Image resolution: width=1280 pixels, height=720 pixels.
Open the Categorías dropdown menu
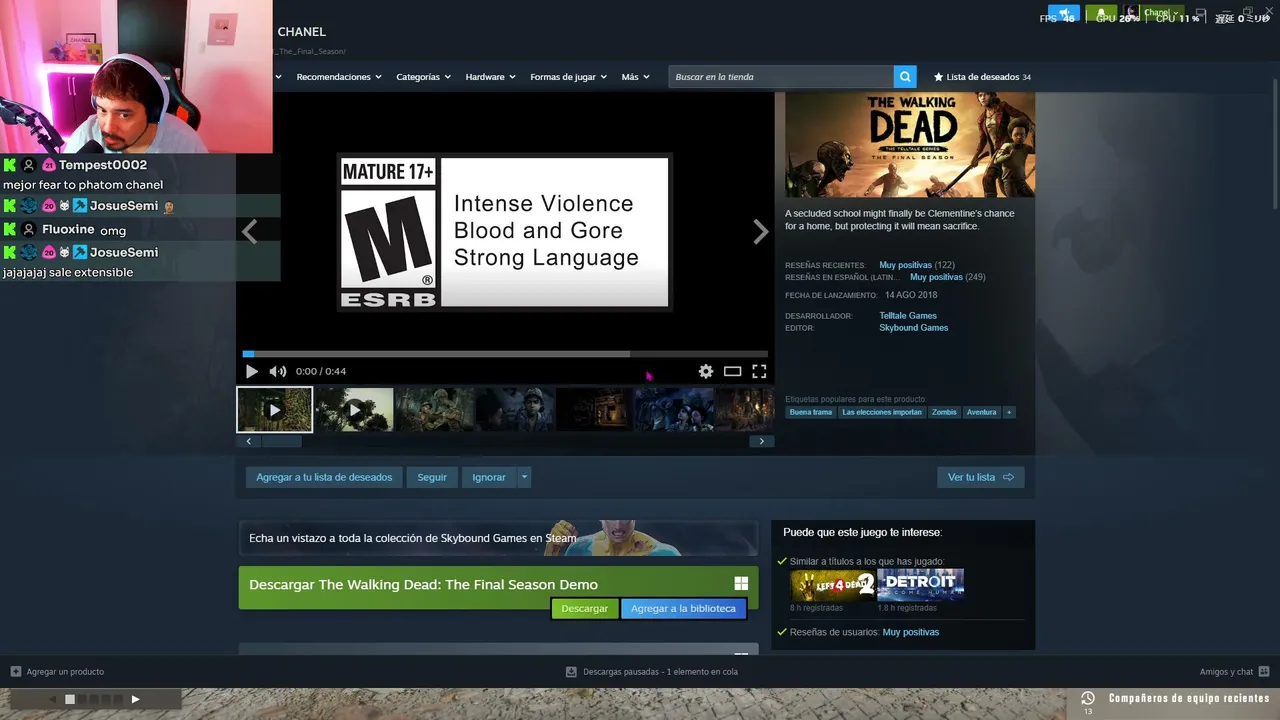coord(423,77)
